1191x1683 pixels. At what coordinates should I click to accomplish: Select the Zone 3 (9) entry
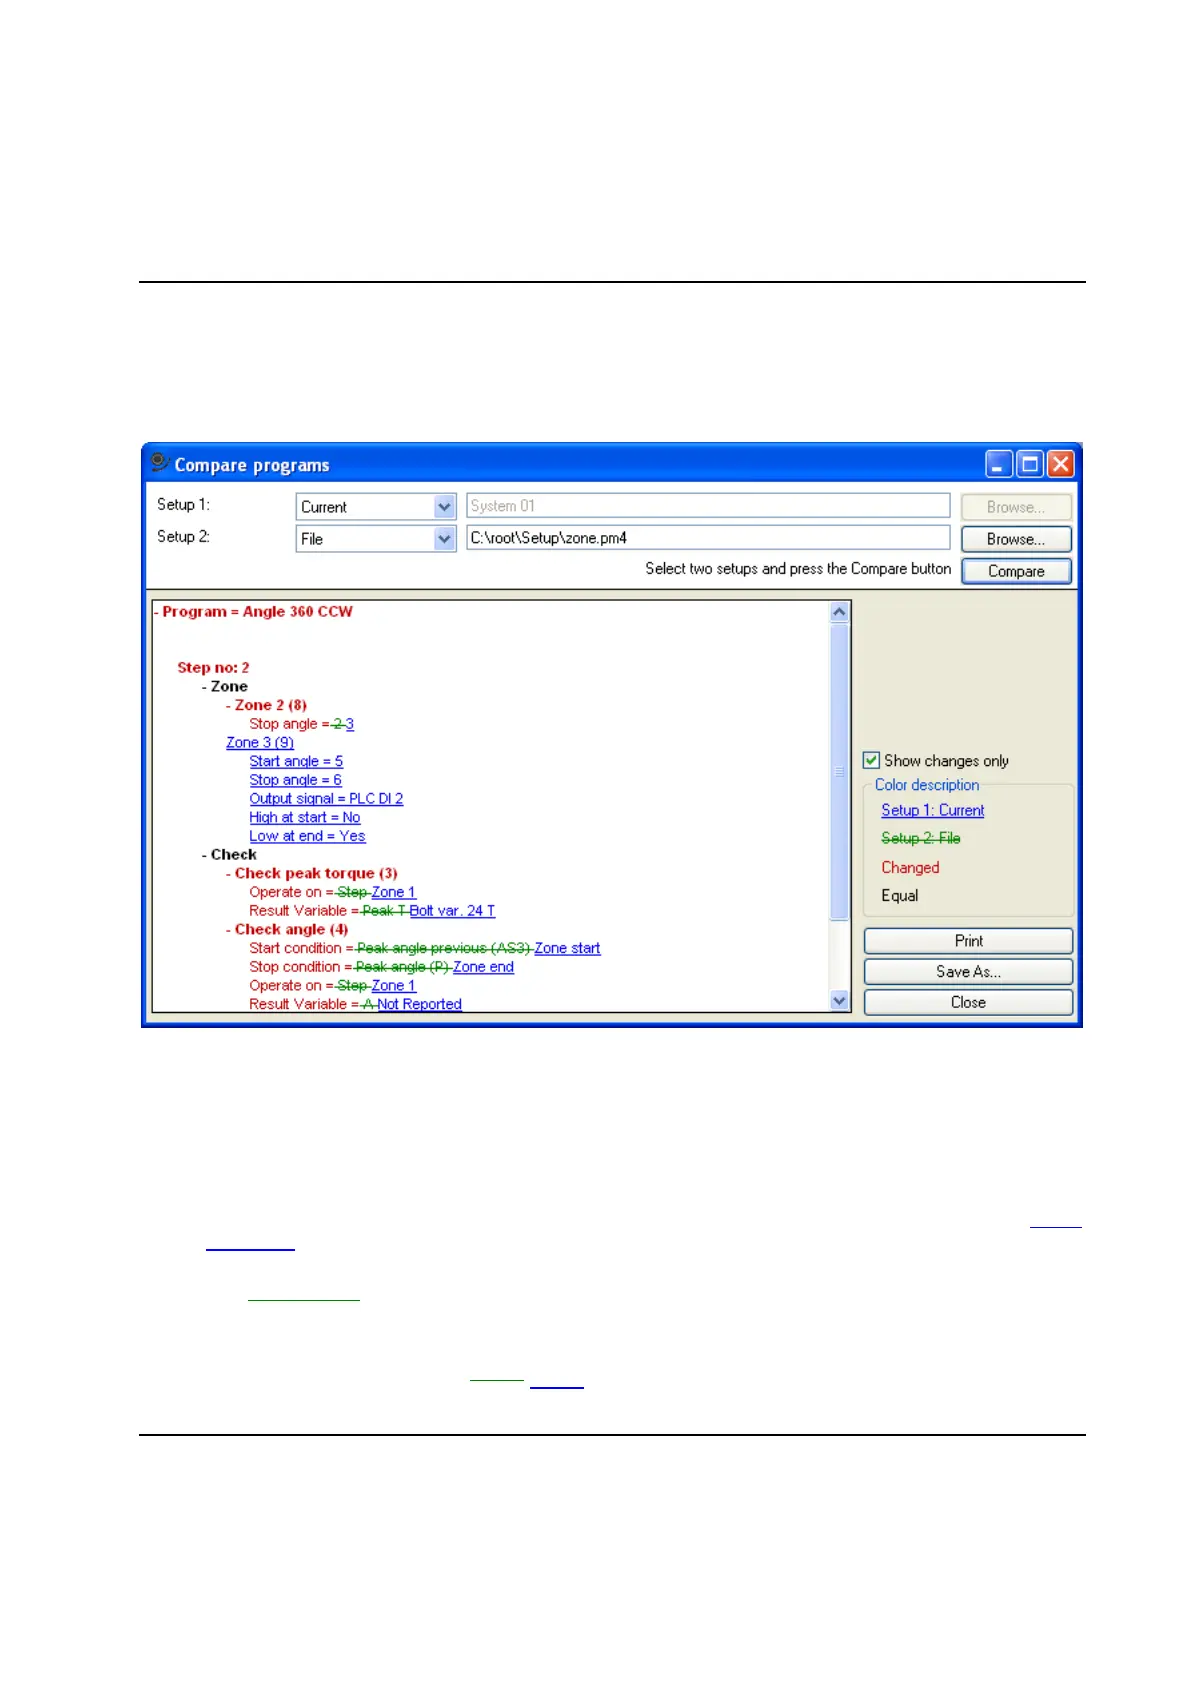260,742
